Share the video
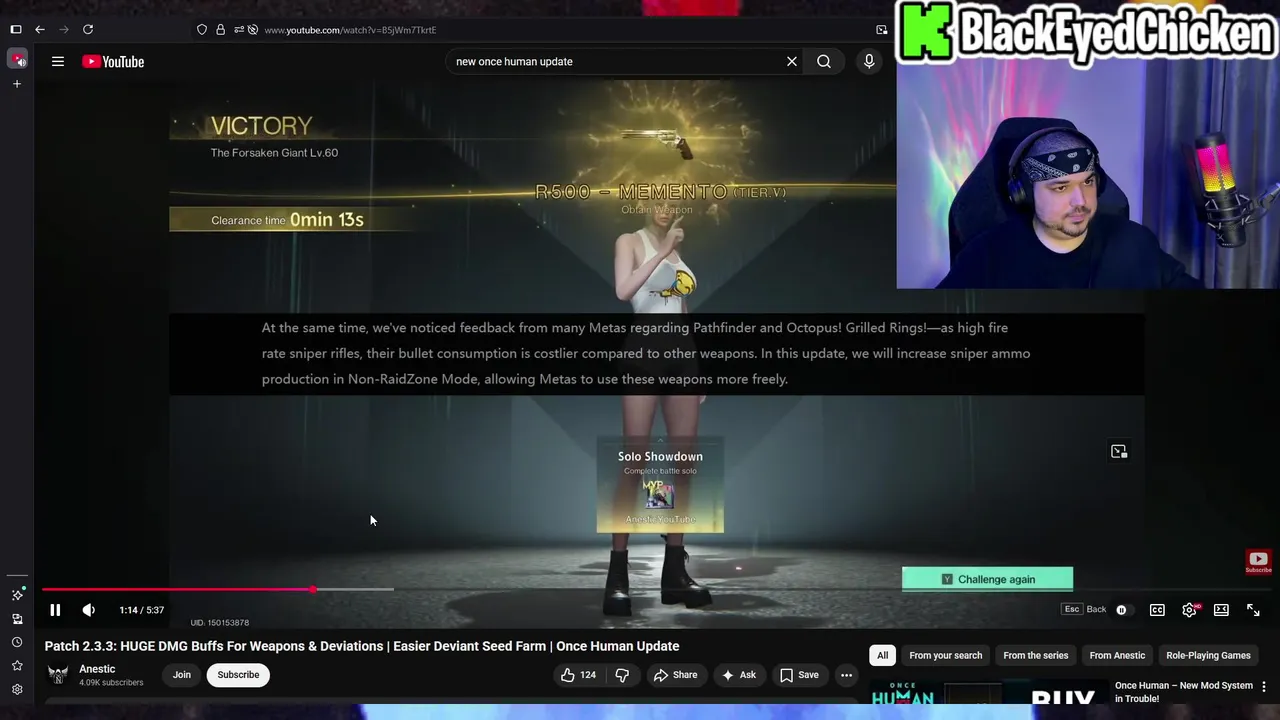The image size is (1280, 720). (675, 675)
